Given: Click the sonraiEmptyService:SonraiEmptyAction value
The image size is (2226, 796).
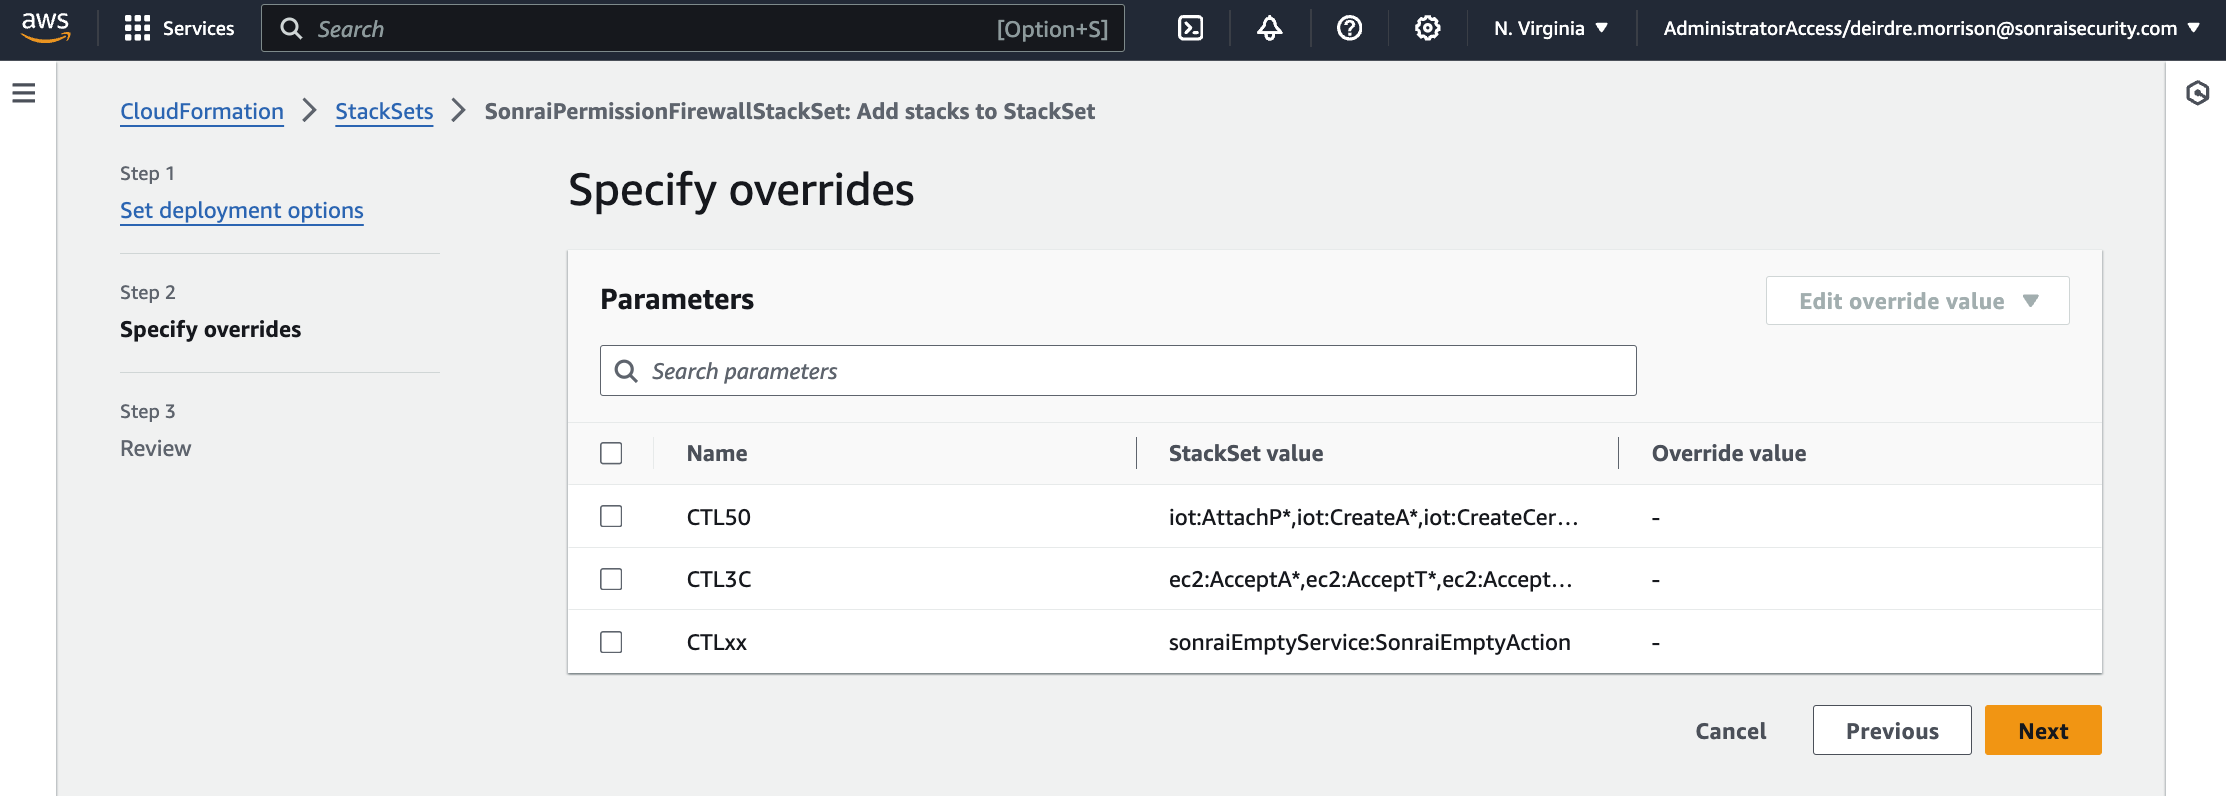Looking at the screenshot, I should [x=1369, y=642].
